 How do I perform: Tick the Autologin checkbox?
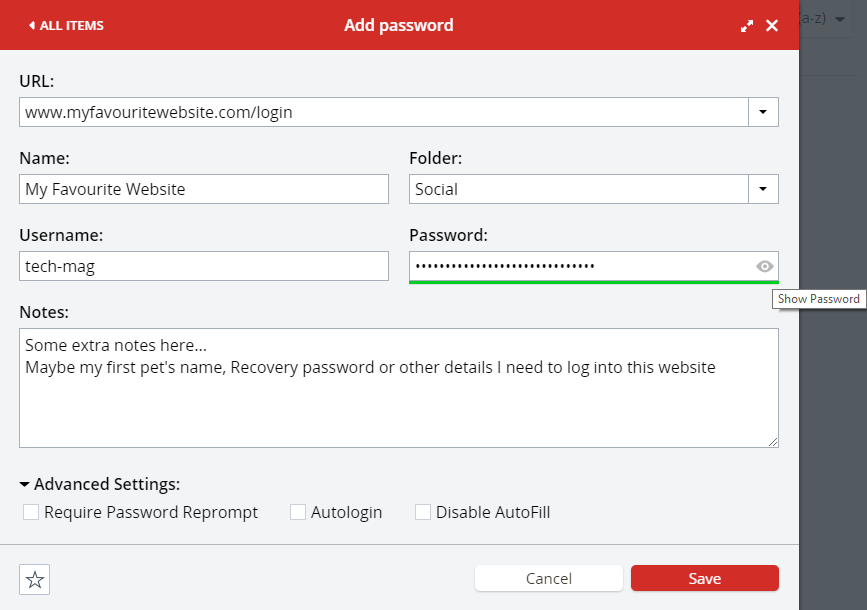pyautogui.click(x=298, y=512)
